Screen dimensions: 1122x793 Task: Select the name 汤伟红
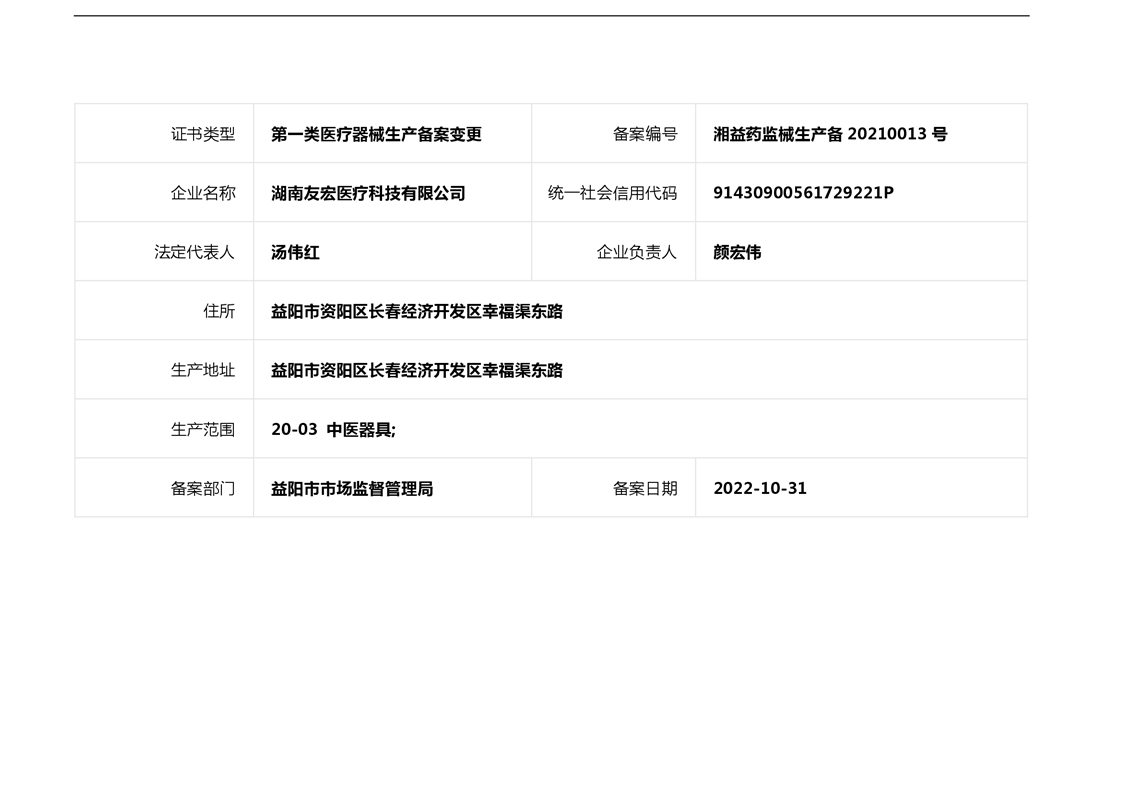[x=295, y=252]
